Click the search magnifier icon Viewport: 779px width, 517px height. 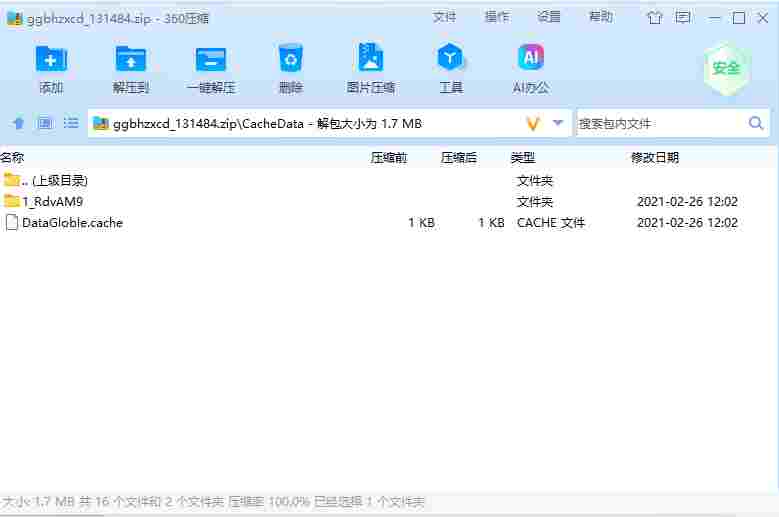click(756, 123)
